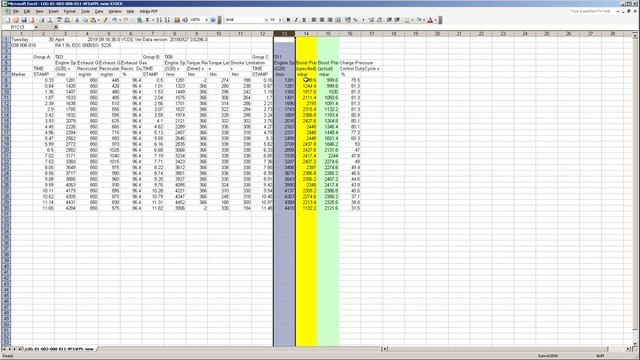Open the Paste options dropdown arrow

point(98,20)
